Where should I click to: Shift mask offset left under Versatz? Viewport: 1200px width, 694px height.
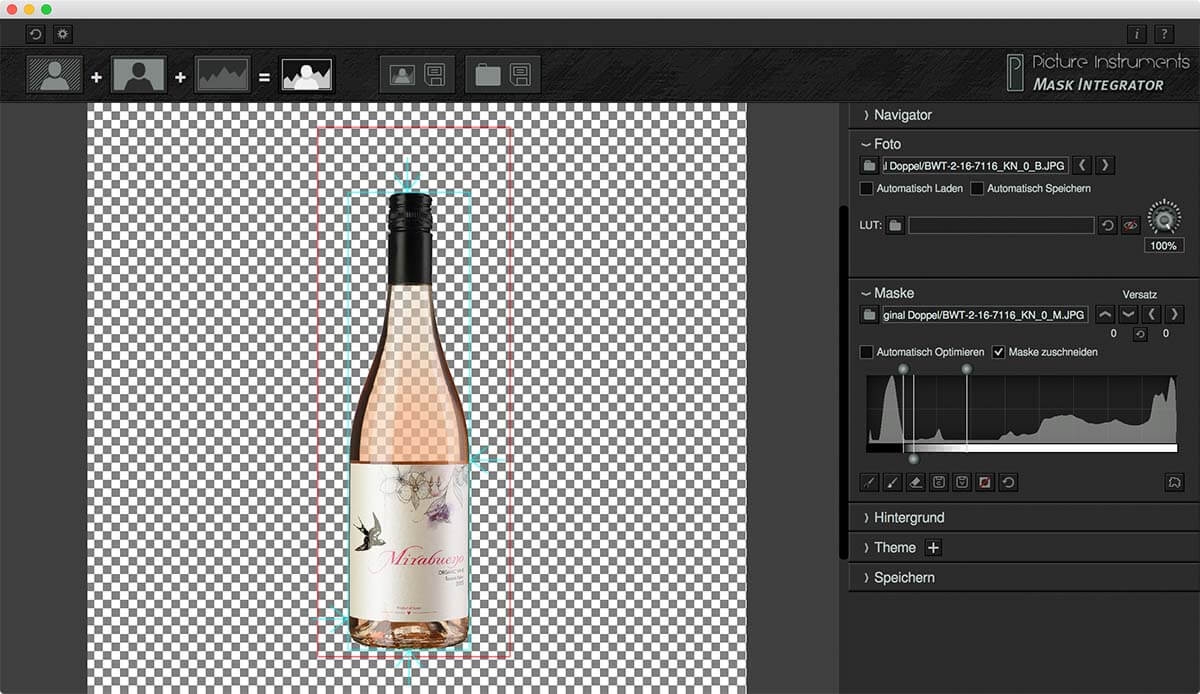click(1152, 314)
